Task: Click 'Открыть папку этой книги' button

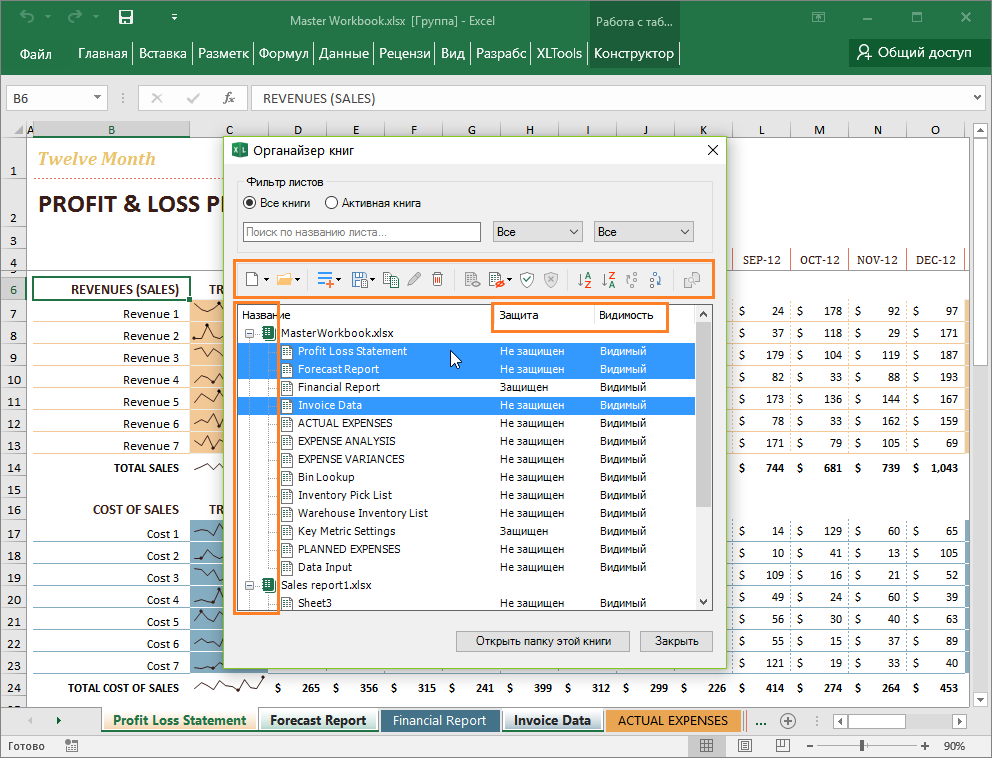Action: 543,641
